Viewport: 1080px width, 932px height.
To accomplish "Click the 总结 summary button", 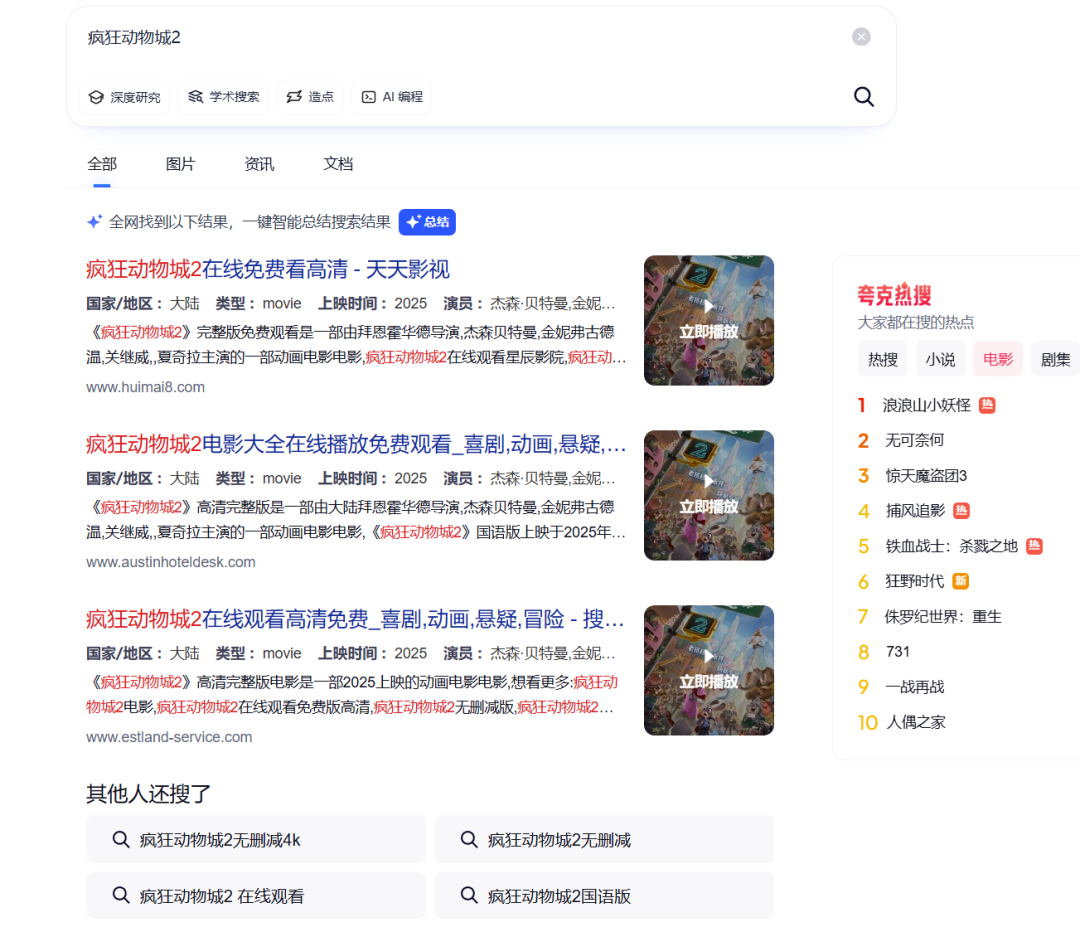I will (x=427, y=222).
